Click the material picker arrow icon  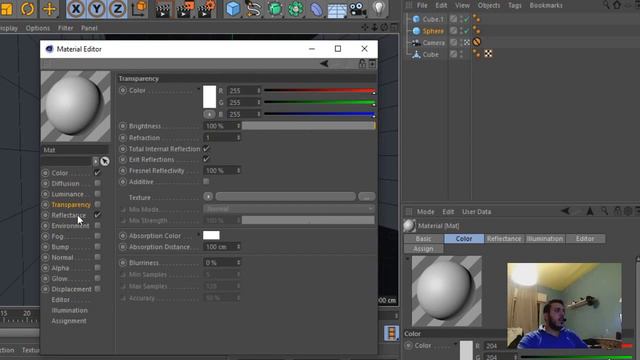coord(105,161)
